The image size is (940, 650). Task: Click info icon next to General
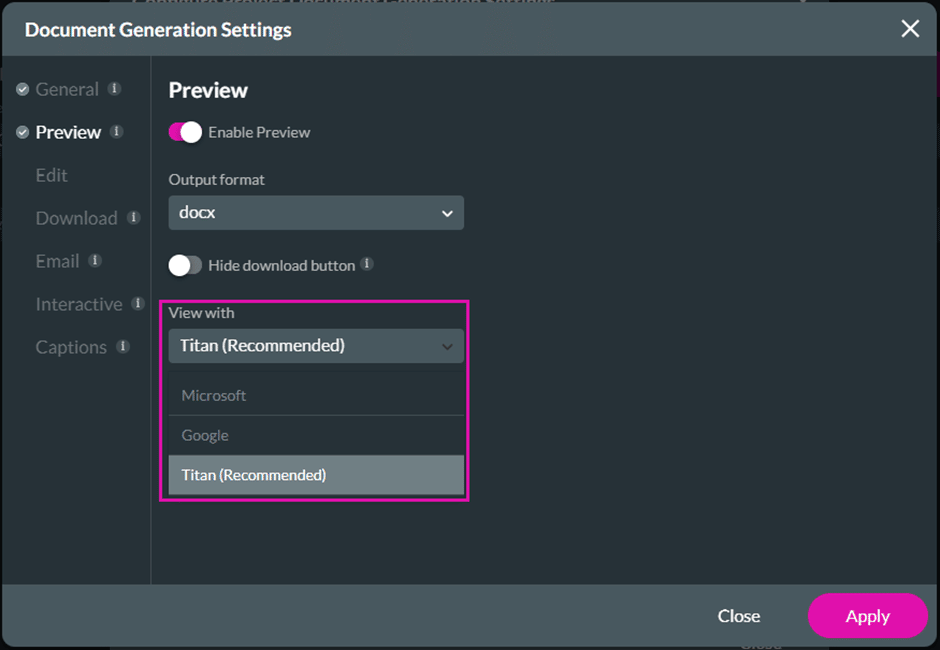(115, 89)
